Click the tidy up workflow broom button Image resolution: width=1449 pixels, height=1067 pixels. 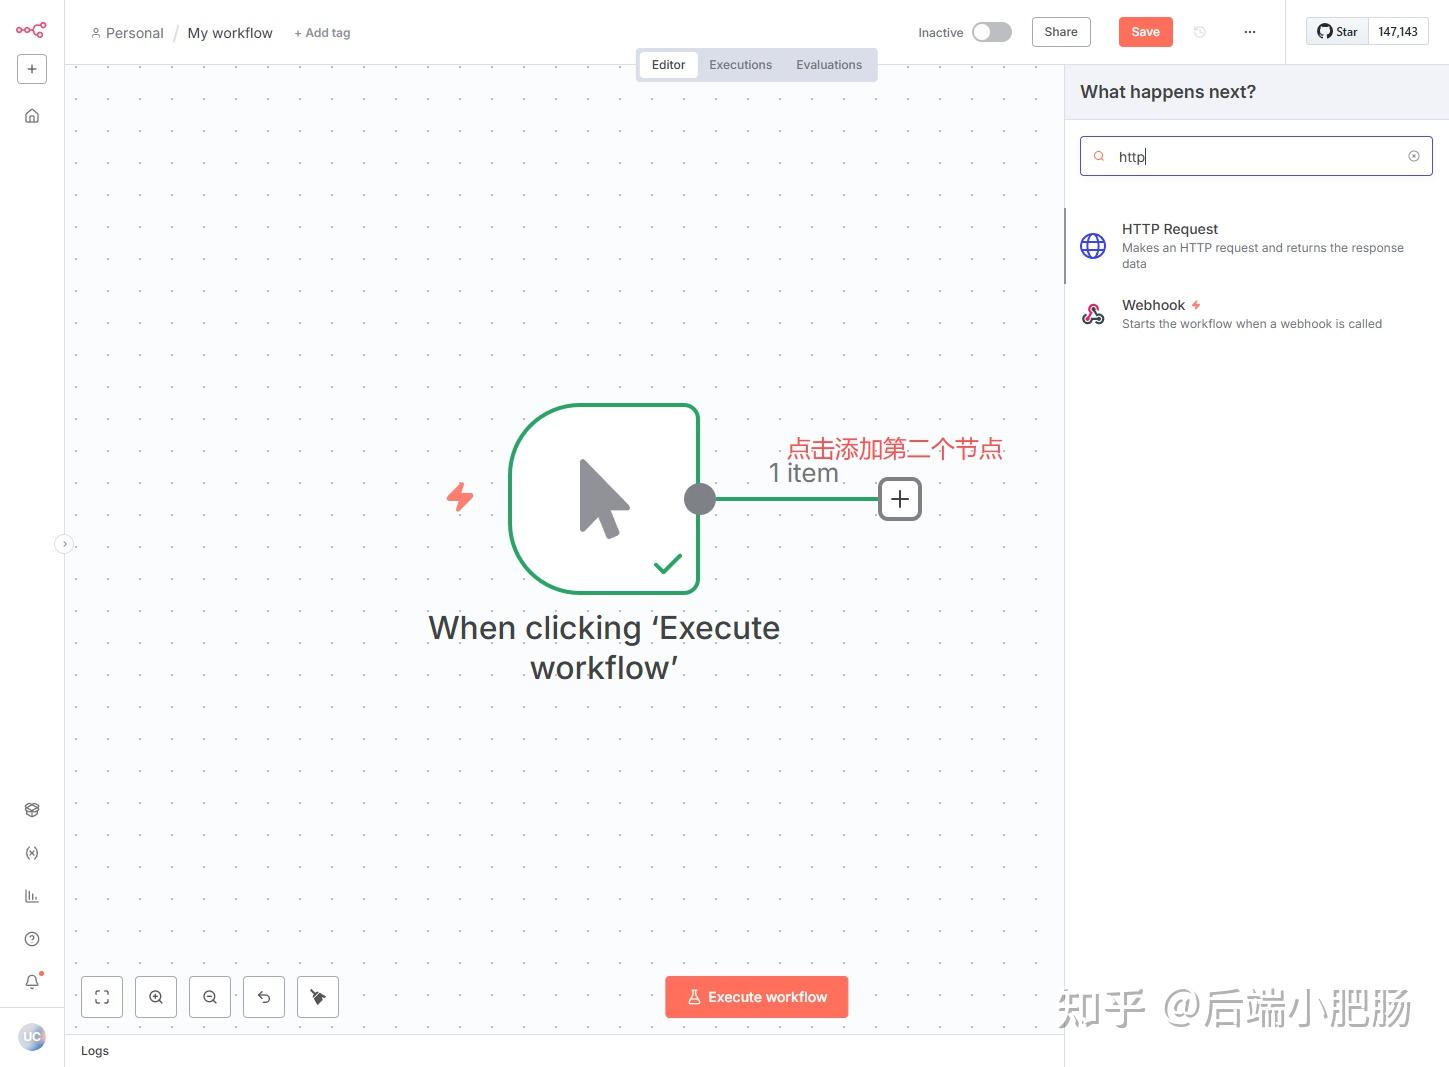point(318,997)
